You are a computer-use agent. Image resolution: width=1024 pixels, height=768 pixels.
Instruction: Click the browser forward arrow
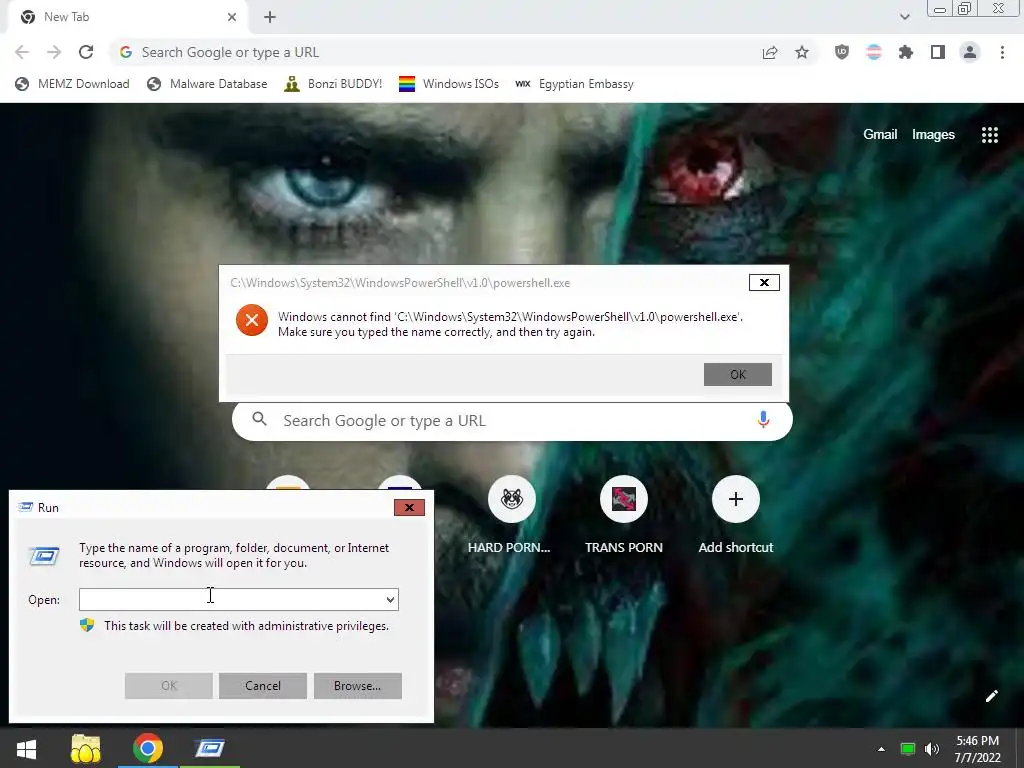tap(54, 52)
